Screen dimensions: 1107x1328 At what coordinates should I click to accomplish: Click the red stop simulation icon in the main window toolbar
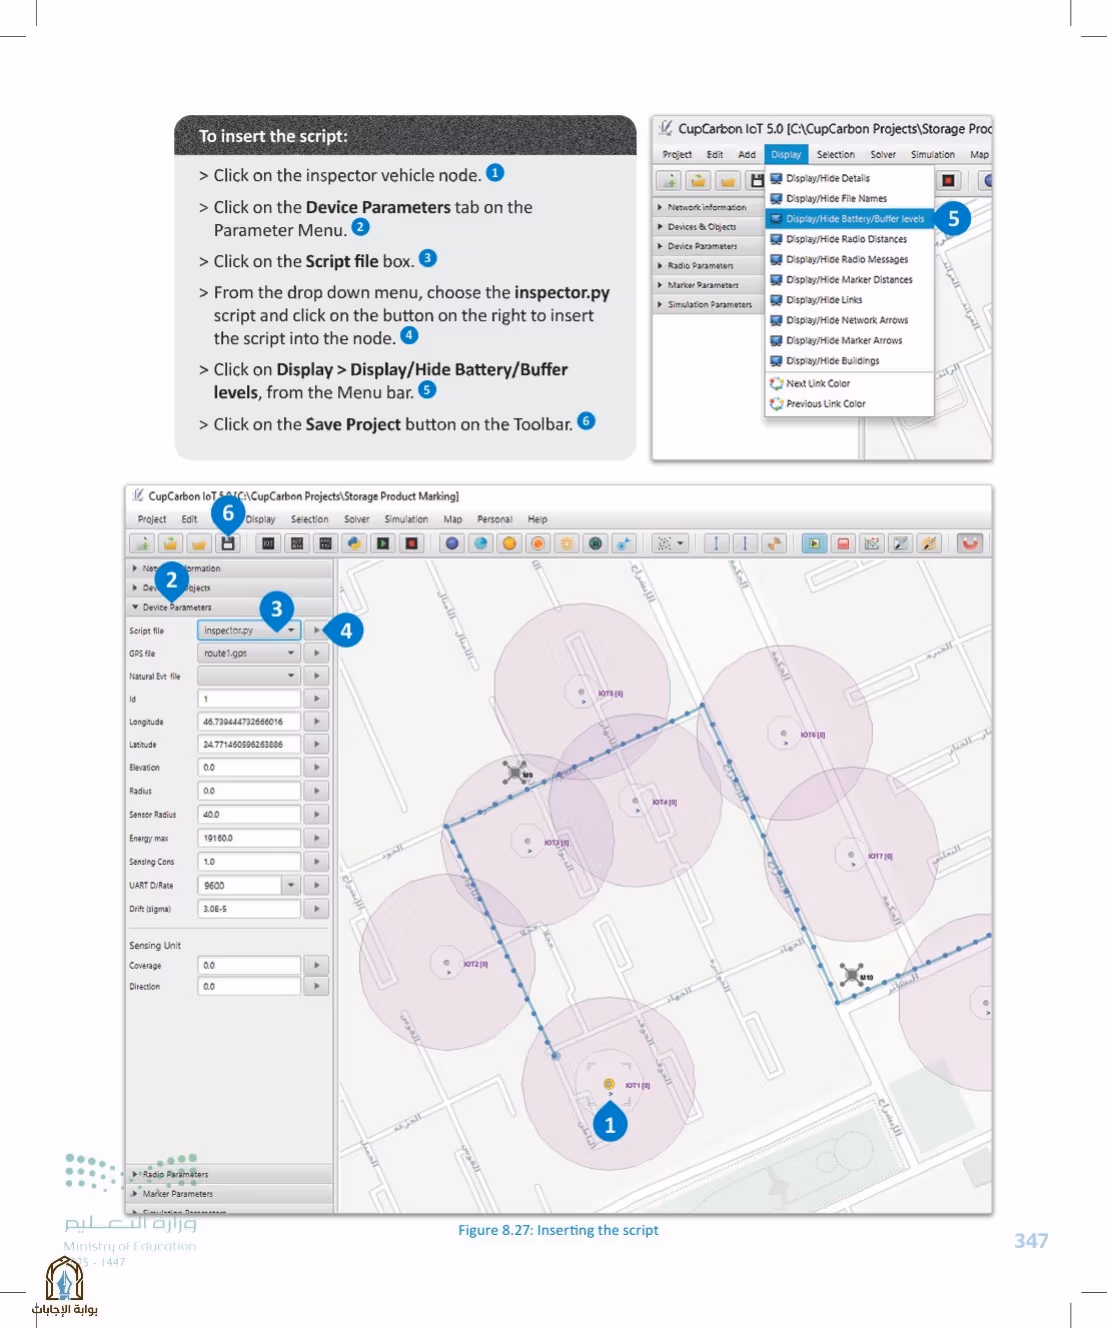point(411,543)
